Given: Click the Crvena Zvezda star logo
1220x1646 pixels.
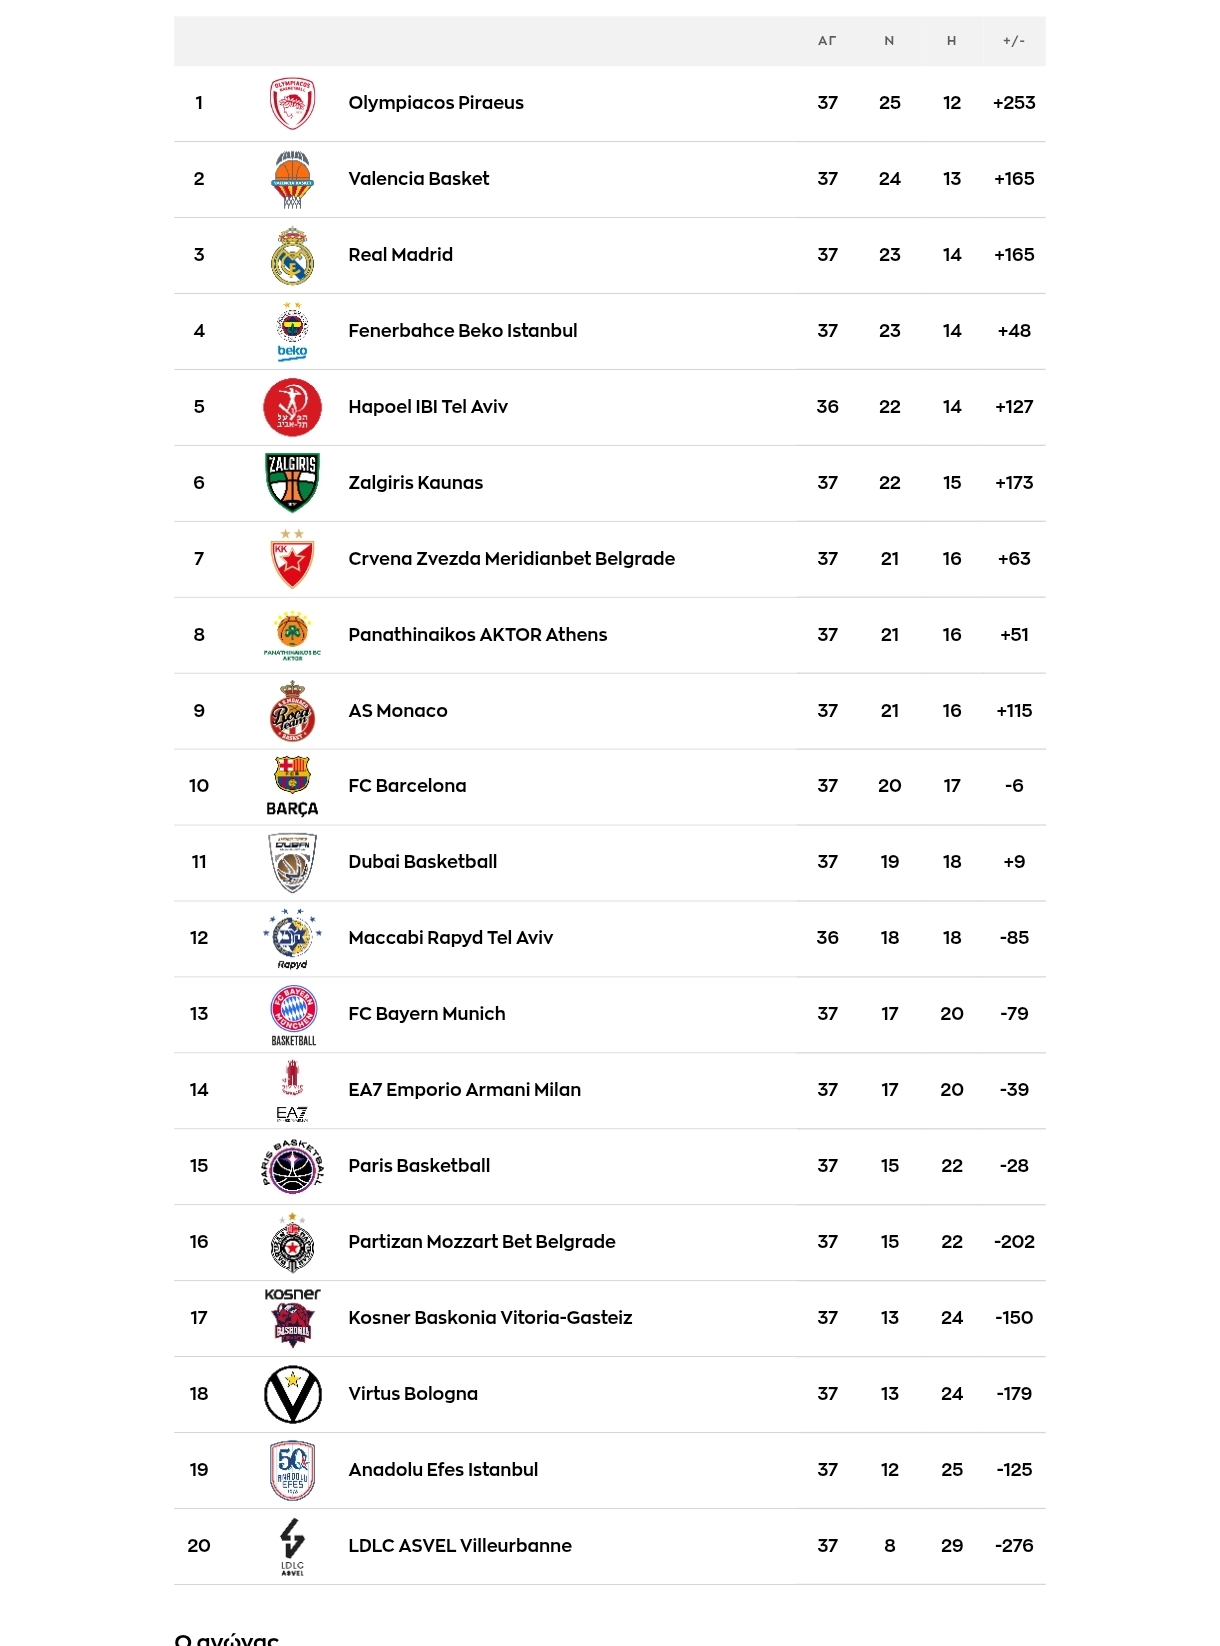Looking at the screenshot, I should [x=292, y=559].
